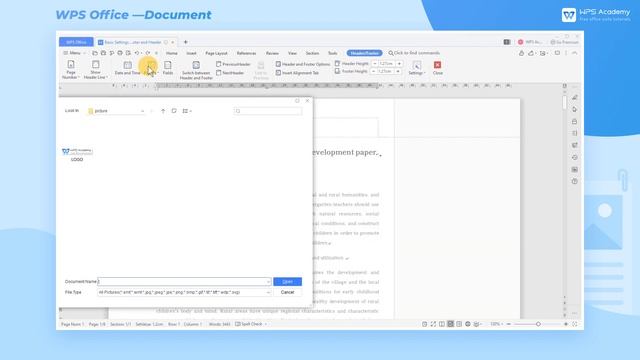Click the search box 'Click to find commands'
Viewport: 640px width, 360px height.
coord(414,53)
